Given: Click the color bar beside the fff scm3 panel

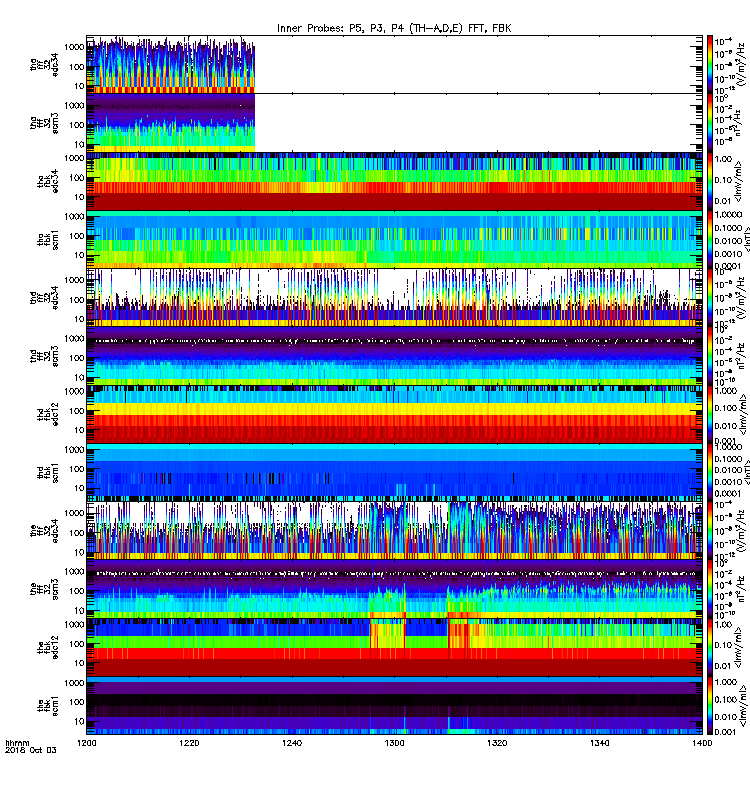Looking at the screenshot, I should tap(709, 589).
